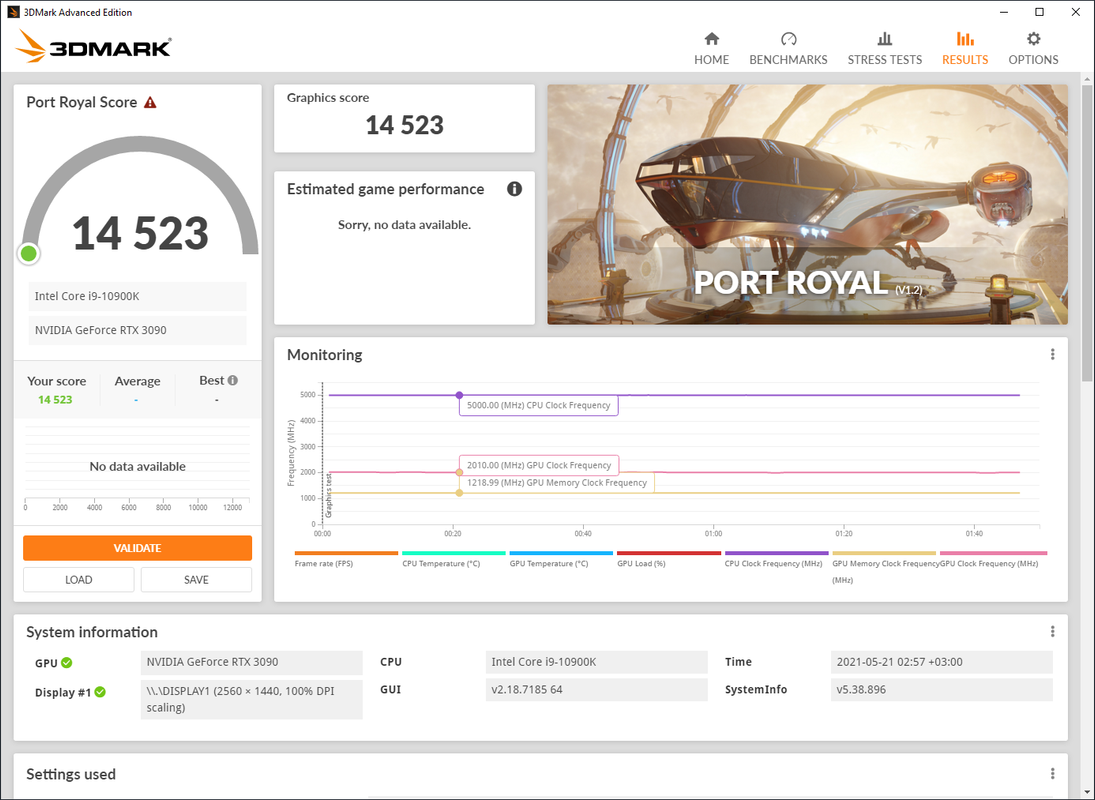The height and width of the screenshot is (800, 1095).
Task: Click the green GPU check mark
Action: 66,662
